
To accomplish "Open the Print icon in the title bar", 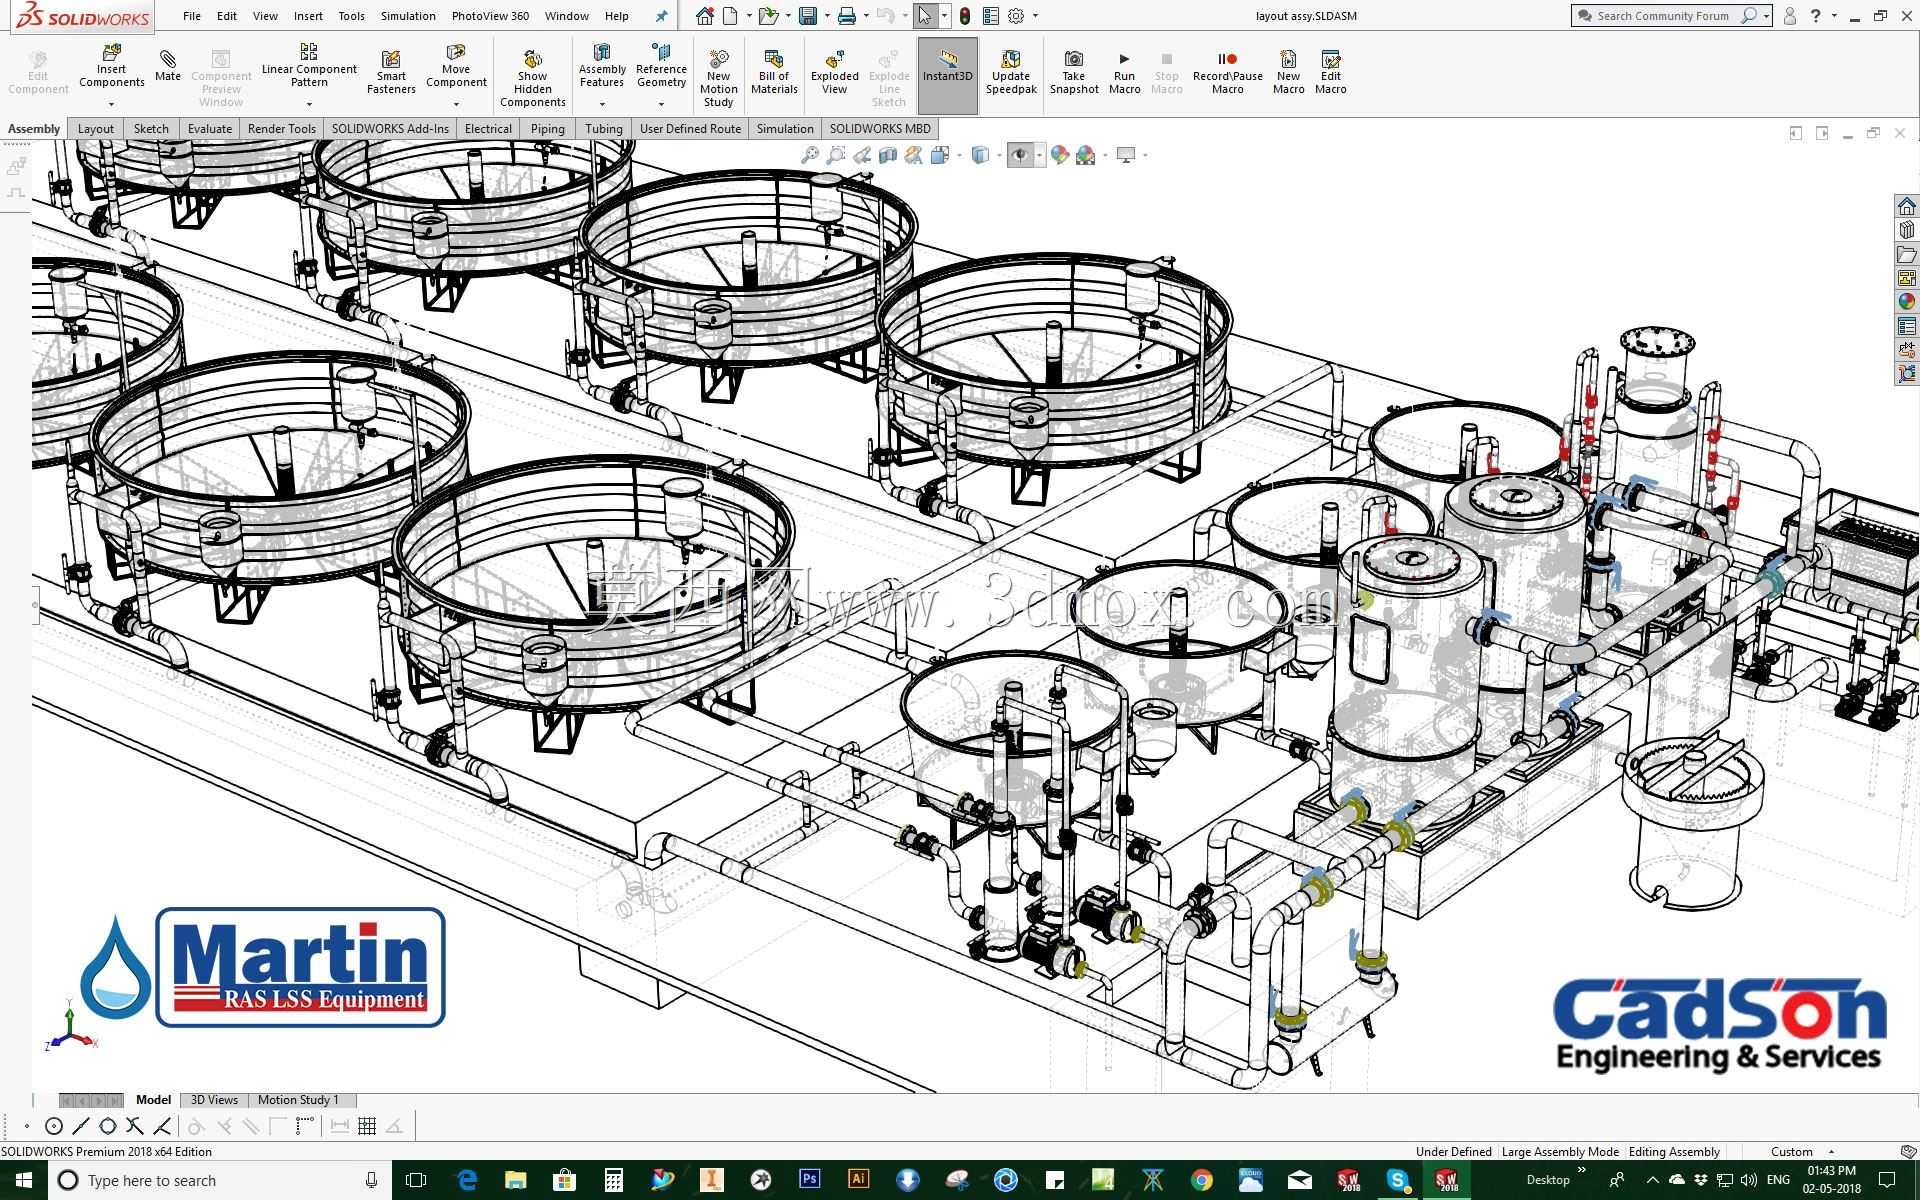I will [x=847, y=16].
